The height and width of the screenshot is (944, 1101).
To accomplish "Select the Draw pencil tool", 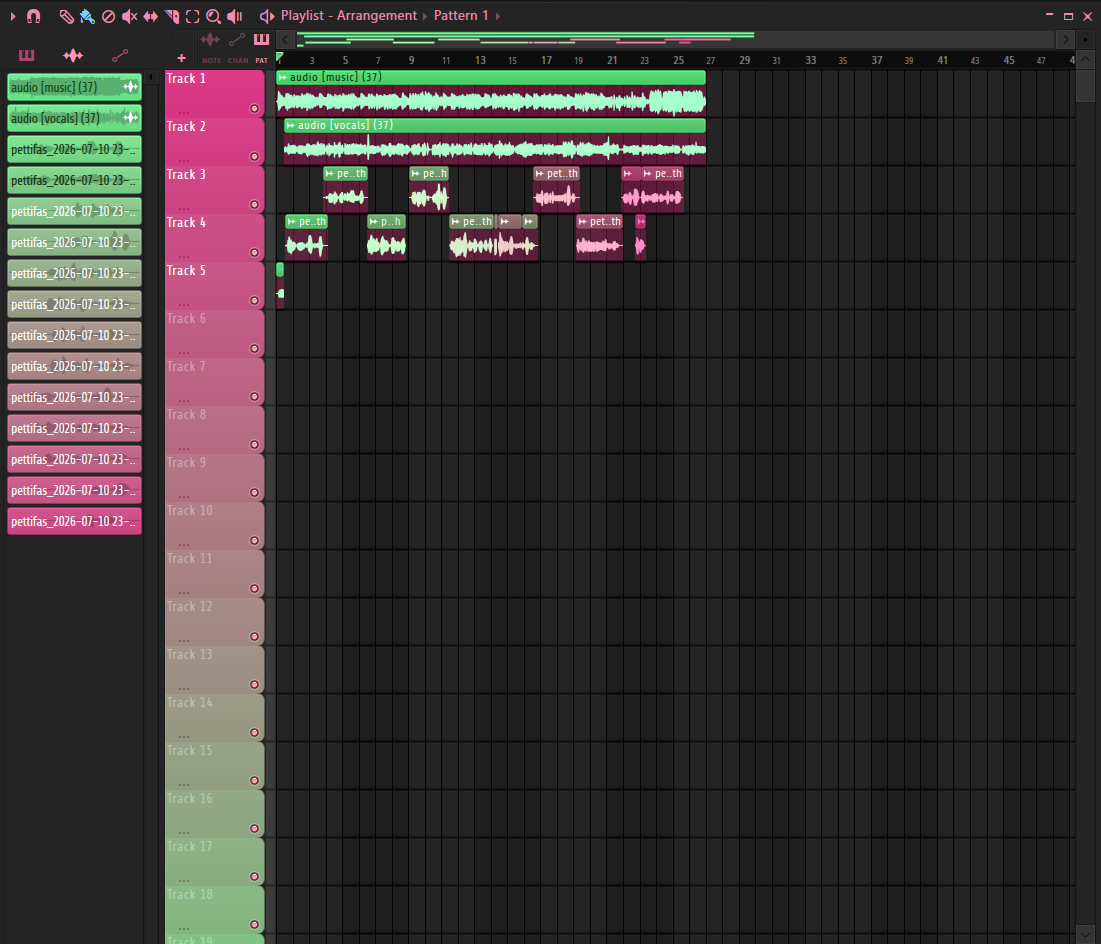I will (x=66, y=16).
